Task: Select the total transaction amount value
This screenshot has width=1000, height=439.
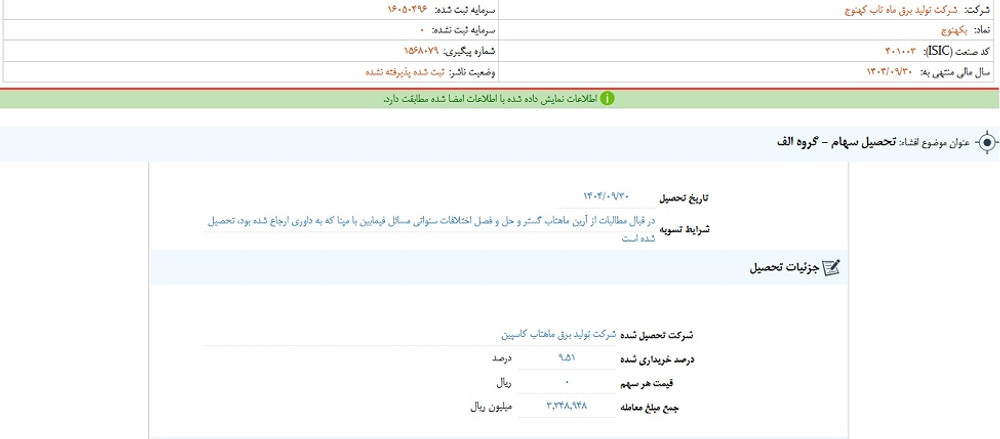Action: [x=566, y=405]
